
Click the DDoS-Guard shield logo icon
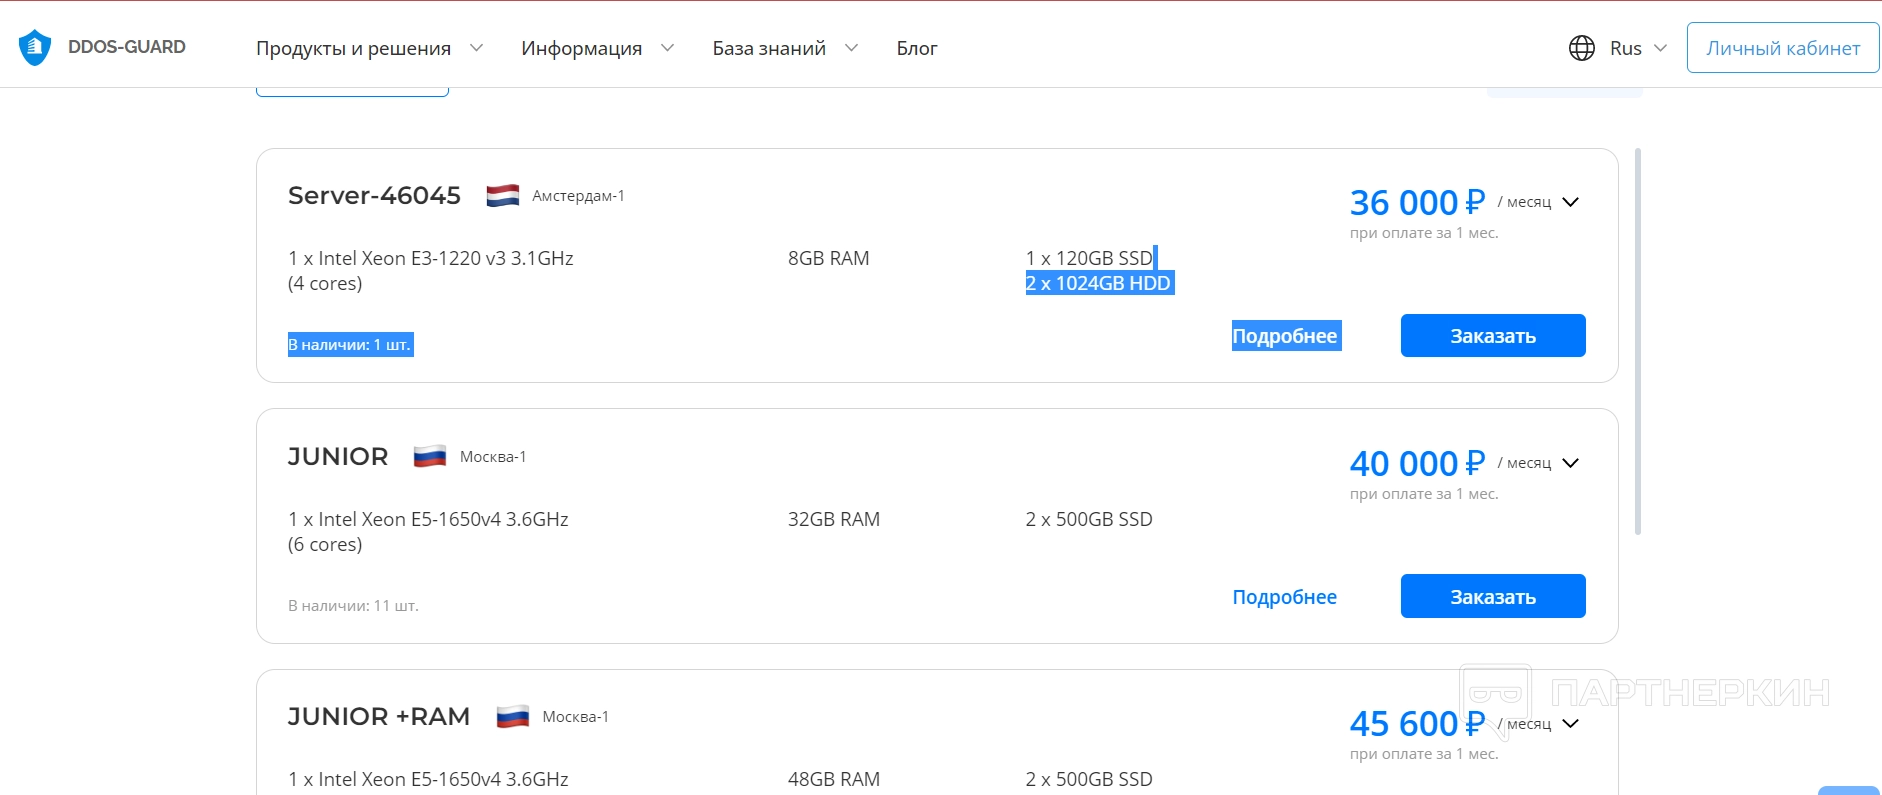click(x=35, y=47)
